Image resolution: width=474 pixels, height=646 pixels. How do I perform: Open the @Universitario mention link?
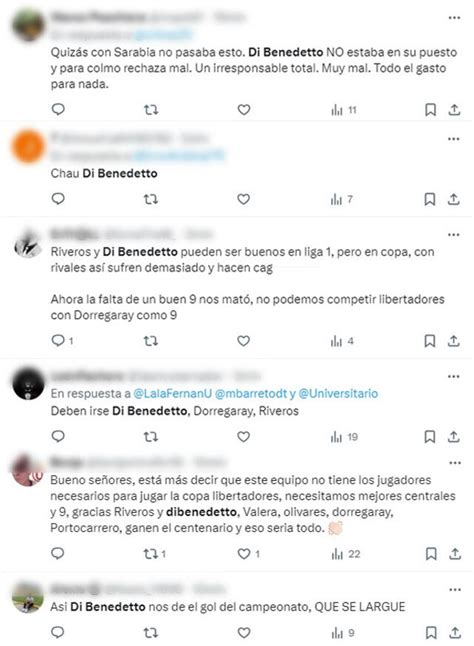(x=338, y=393)
